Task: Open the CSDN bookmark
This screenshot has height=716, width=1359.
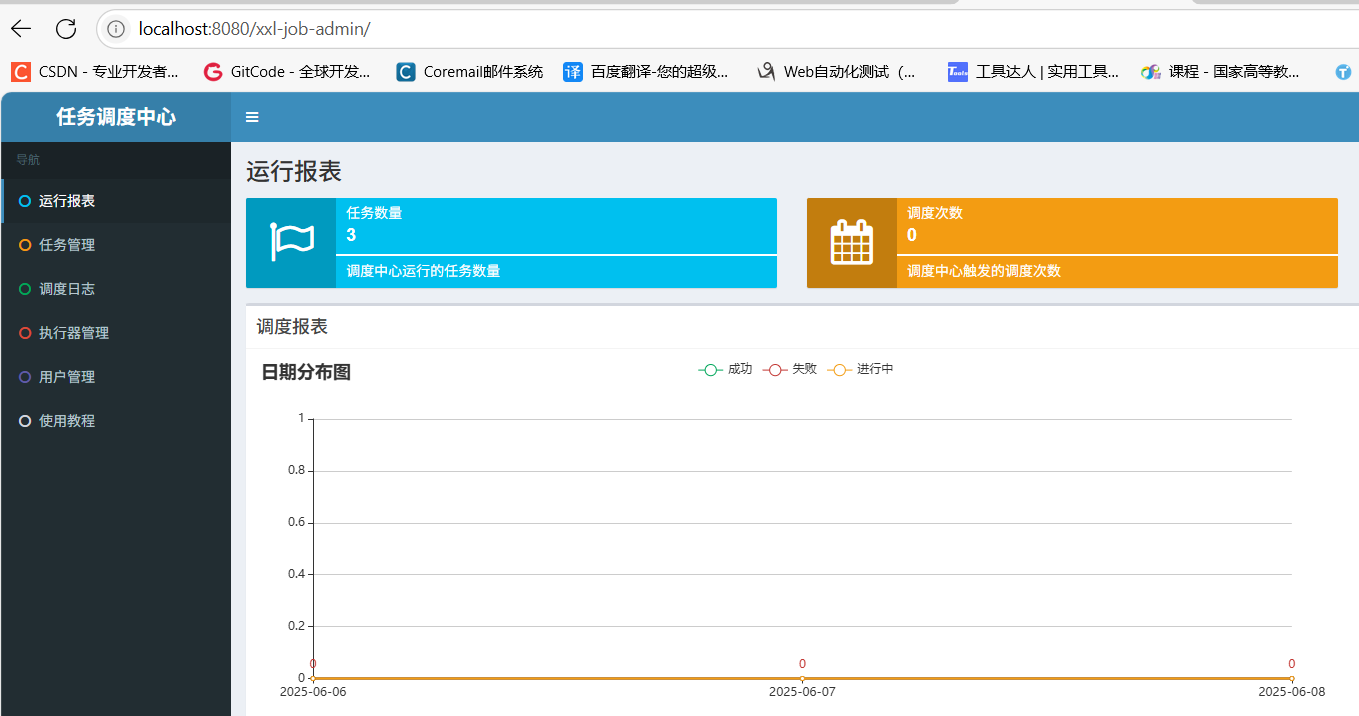Action: [96, 72]
